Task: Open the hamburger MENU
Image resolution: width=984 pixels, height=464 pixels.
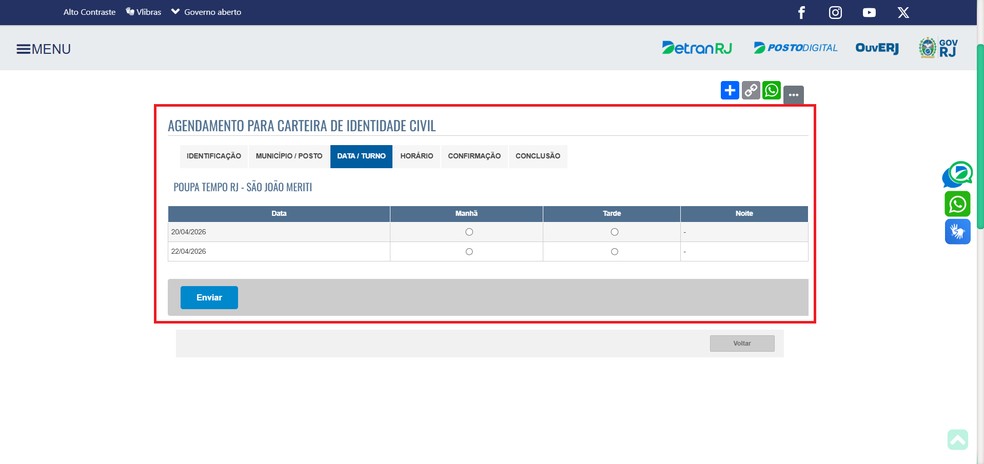Action: 43,49
